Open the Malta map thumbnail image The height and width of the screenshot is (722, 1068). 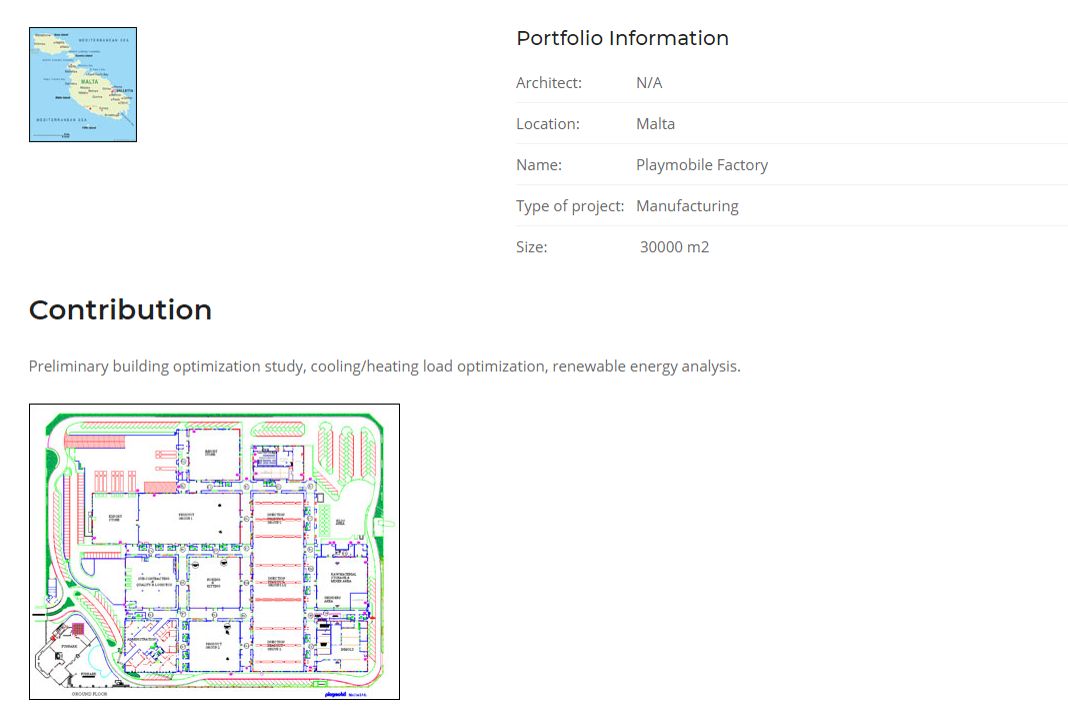click(x=83, y=84)
